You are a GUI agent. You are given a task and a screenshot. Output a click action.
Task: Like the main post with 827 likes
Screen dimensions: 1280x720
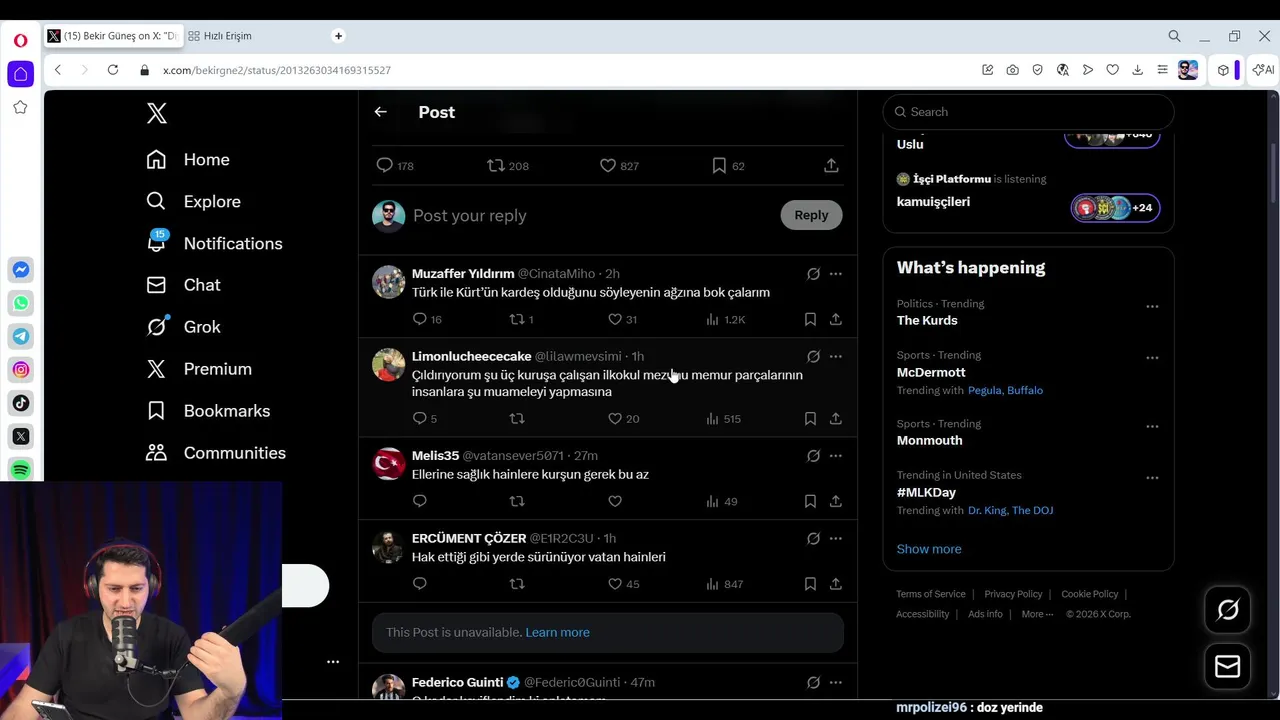pos(608,165)
